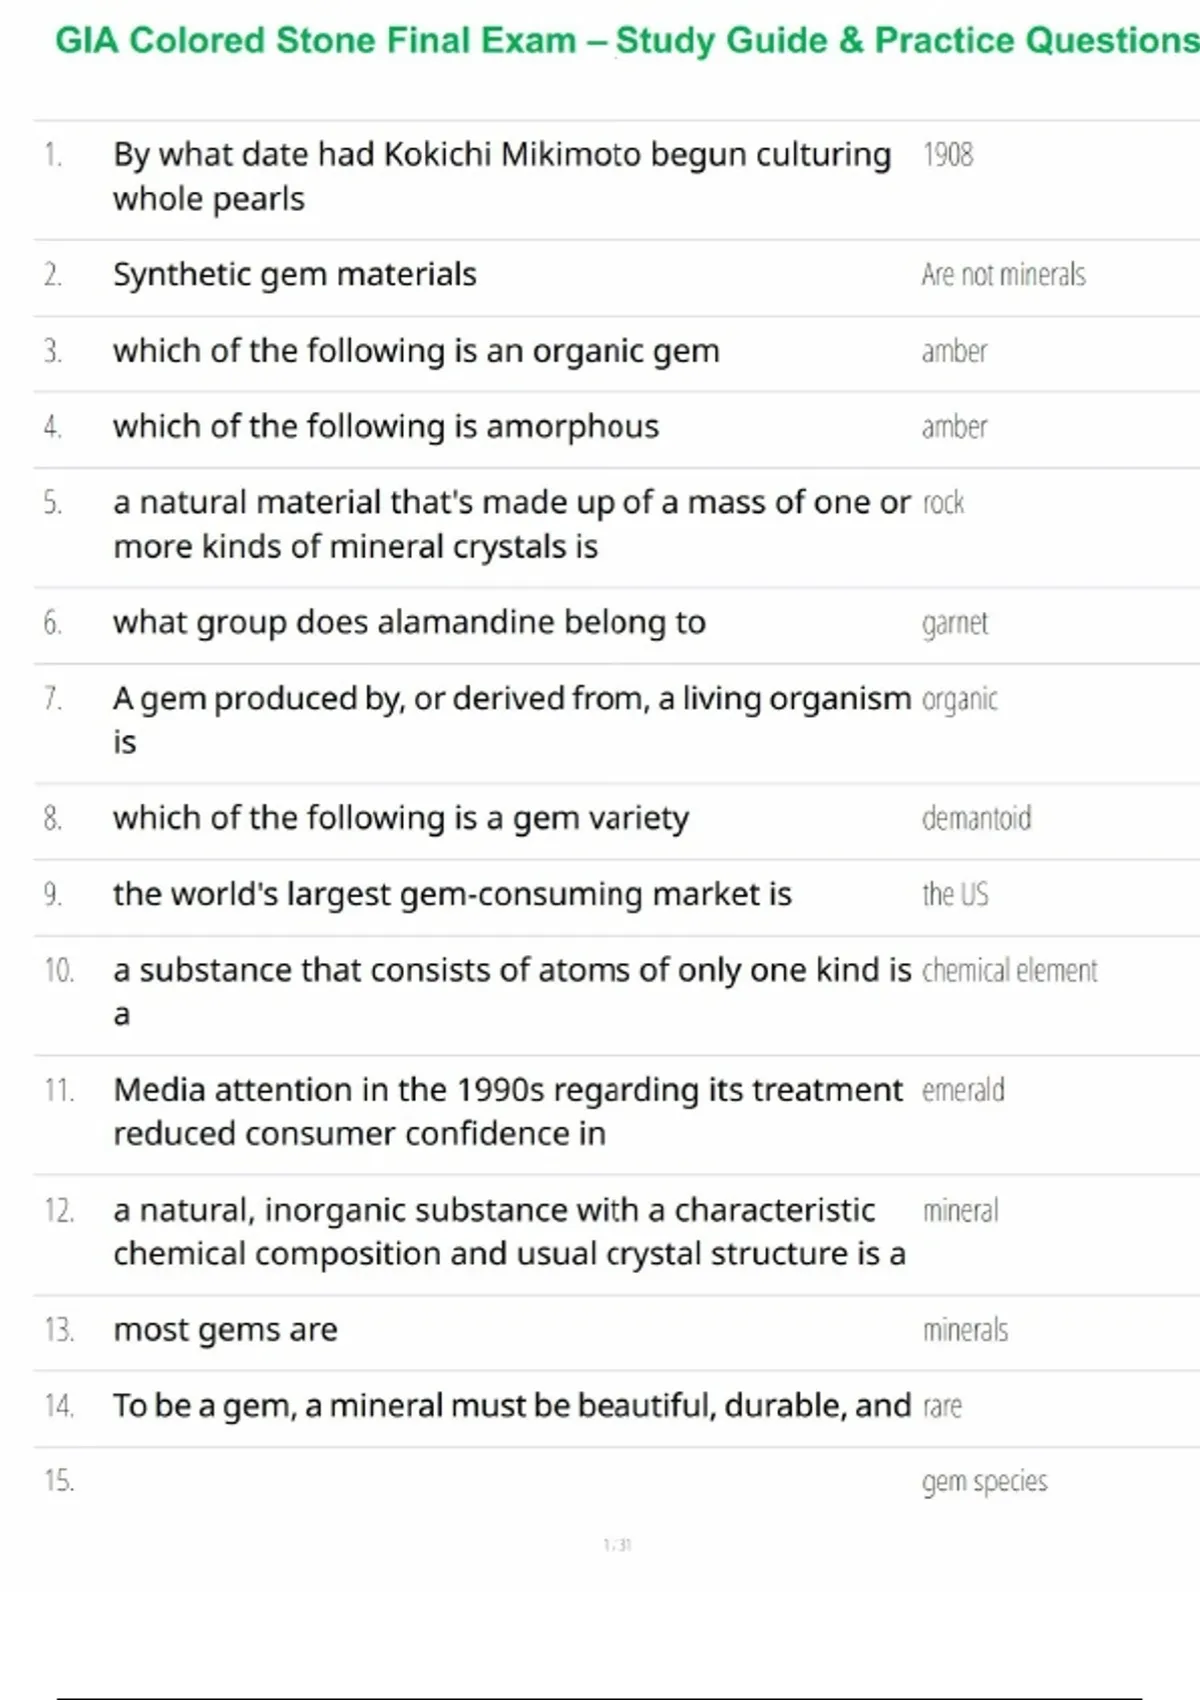Select the answer "rock"
The width and height of the screenshot is (1200, 1700).
tap(943, 503)
